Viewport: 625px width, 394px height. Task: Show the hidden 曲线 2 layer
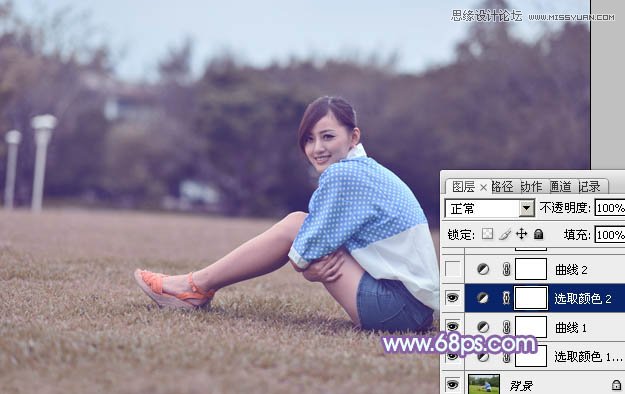(x=453, y=269)
